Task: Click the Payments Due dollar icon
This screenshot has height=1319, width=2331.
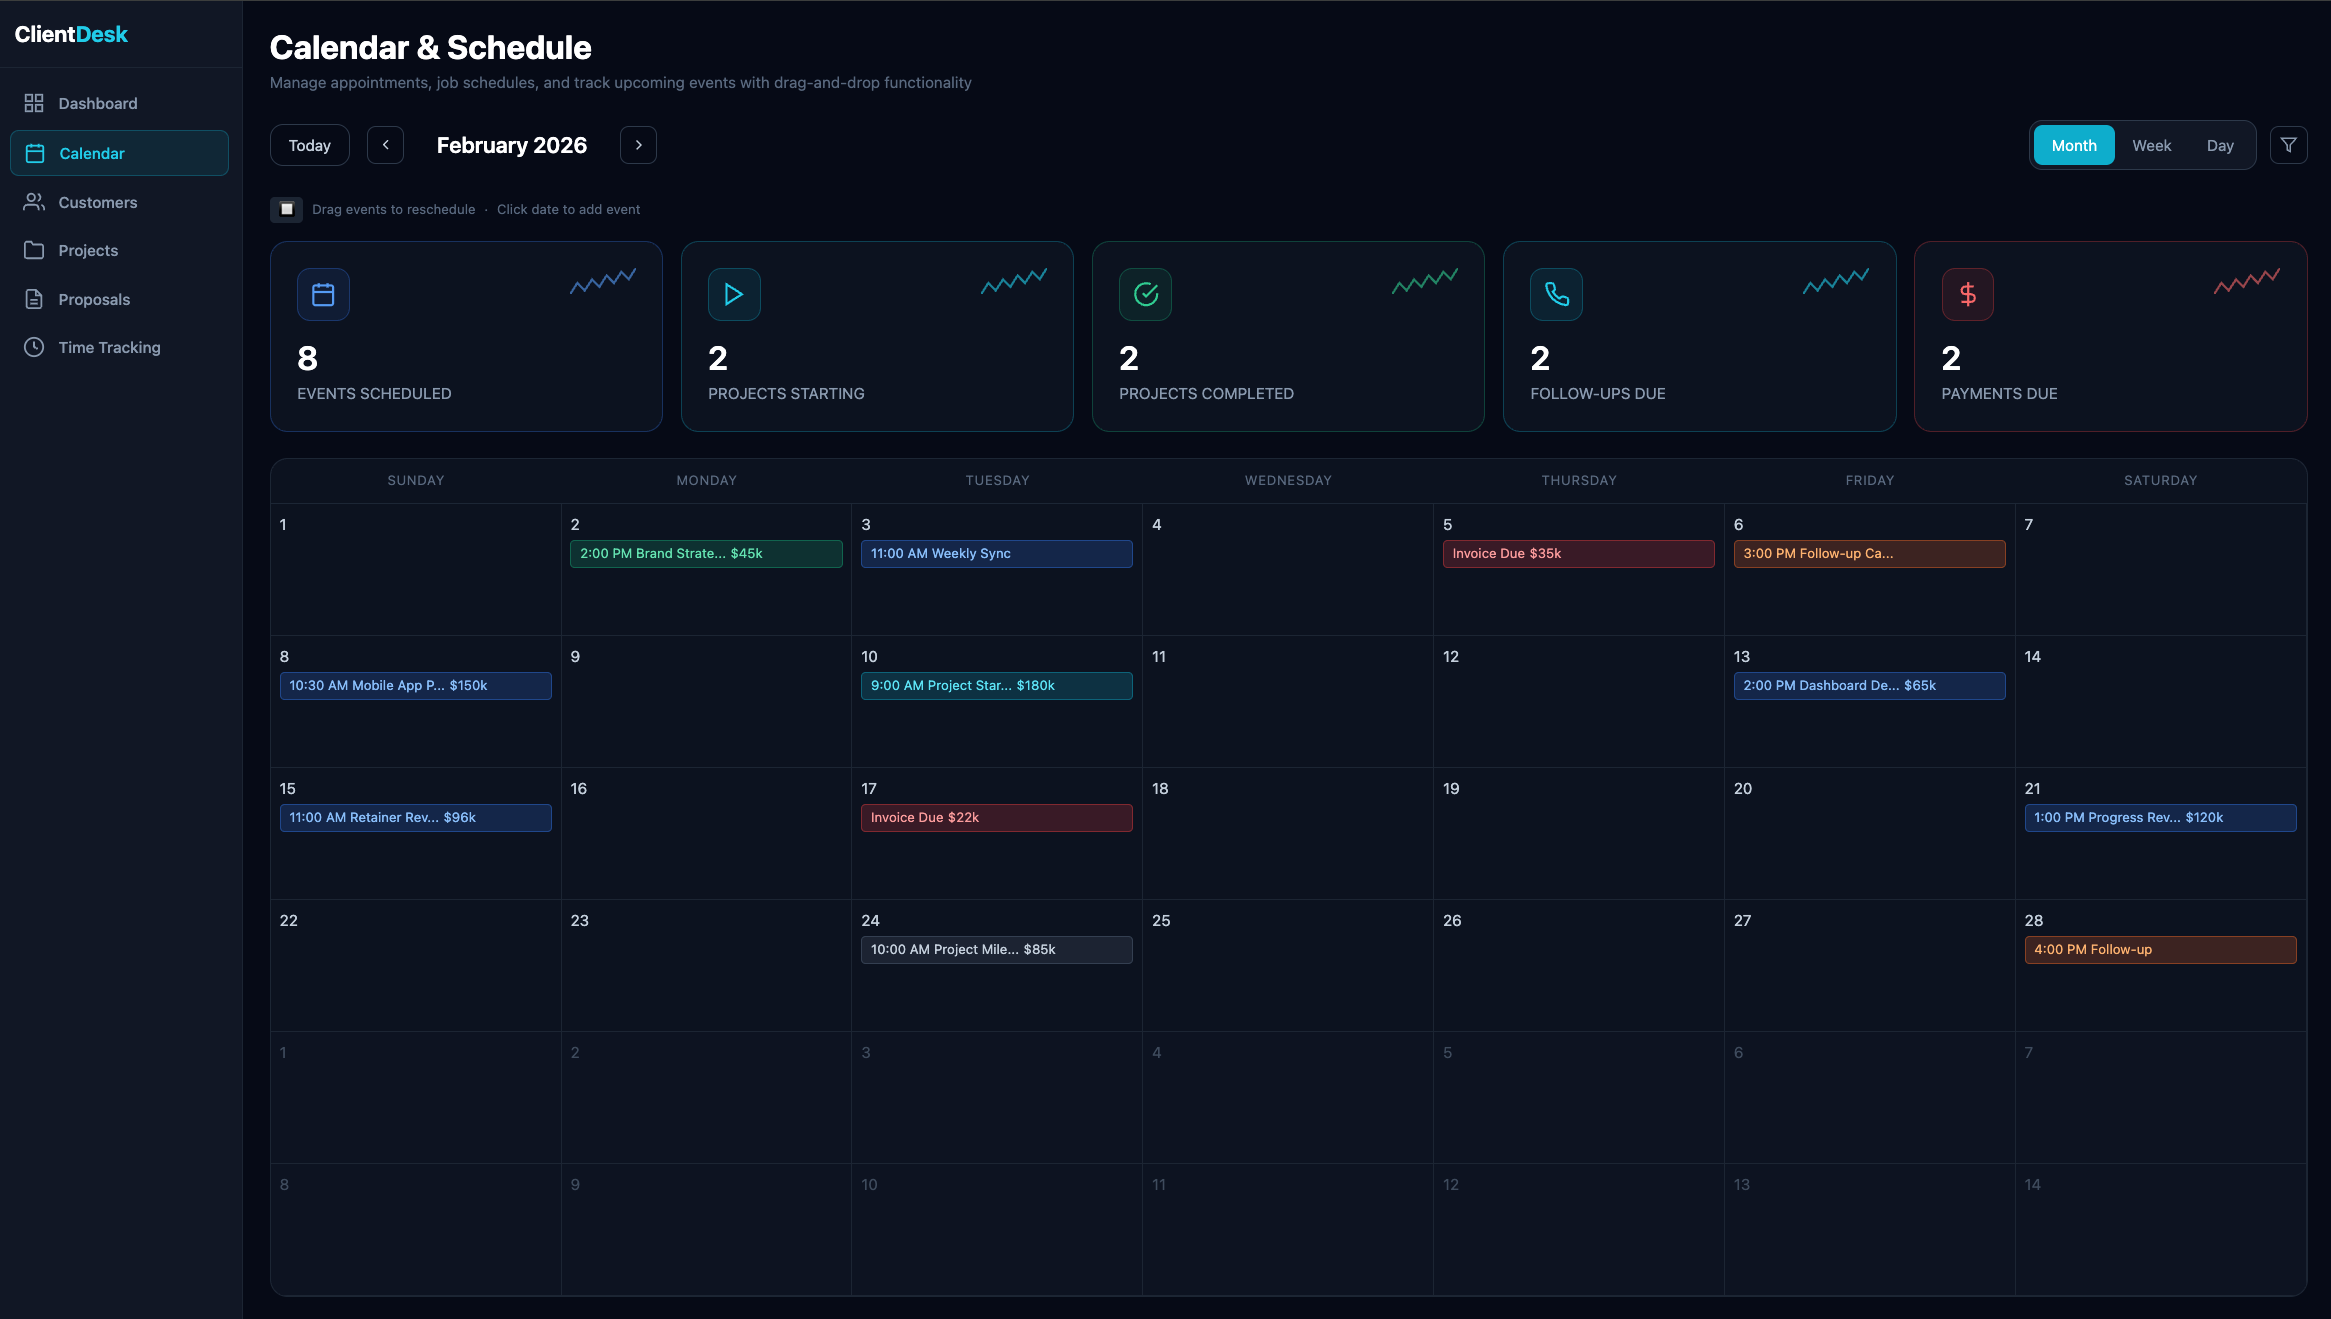Action: 1965,293
